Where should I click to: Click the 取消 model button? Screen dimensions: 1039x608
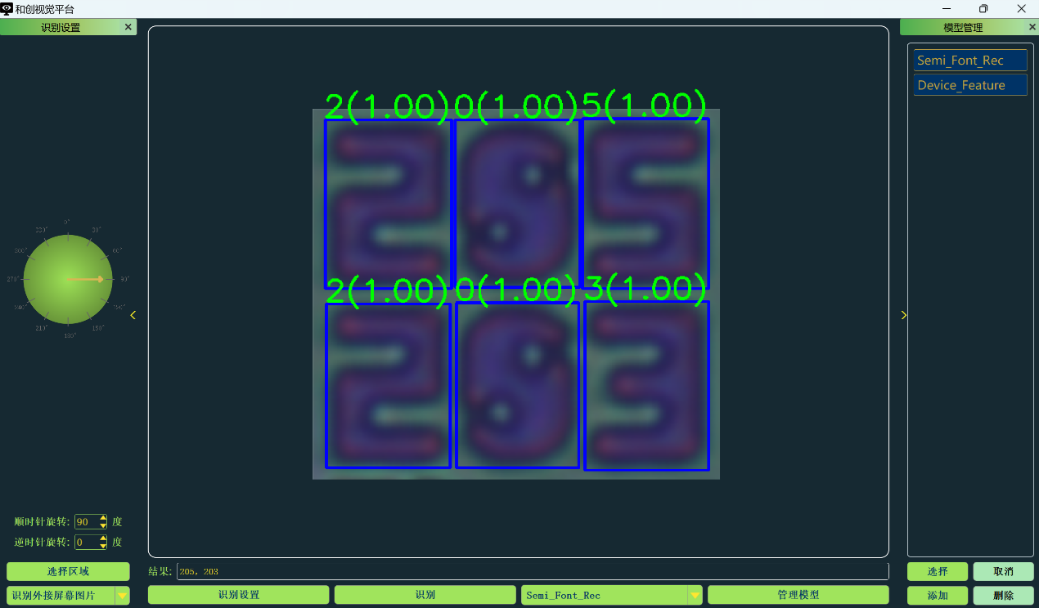pyautogui.click(x=1003, y=572)
